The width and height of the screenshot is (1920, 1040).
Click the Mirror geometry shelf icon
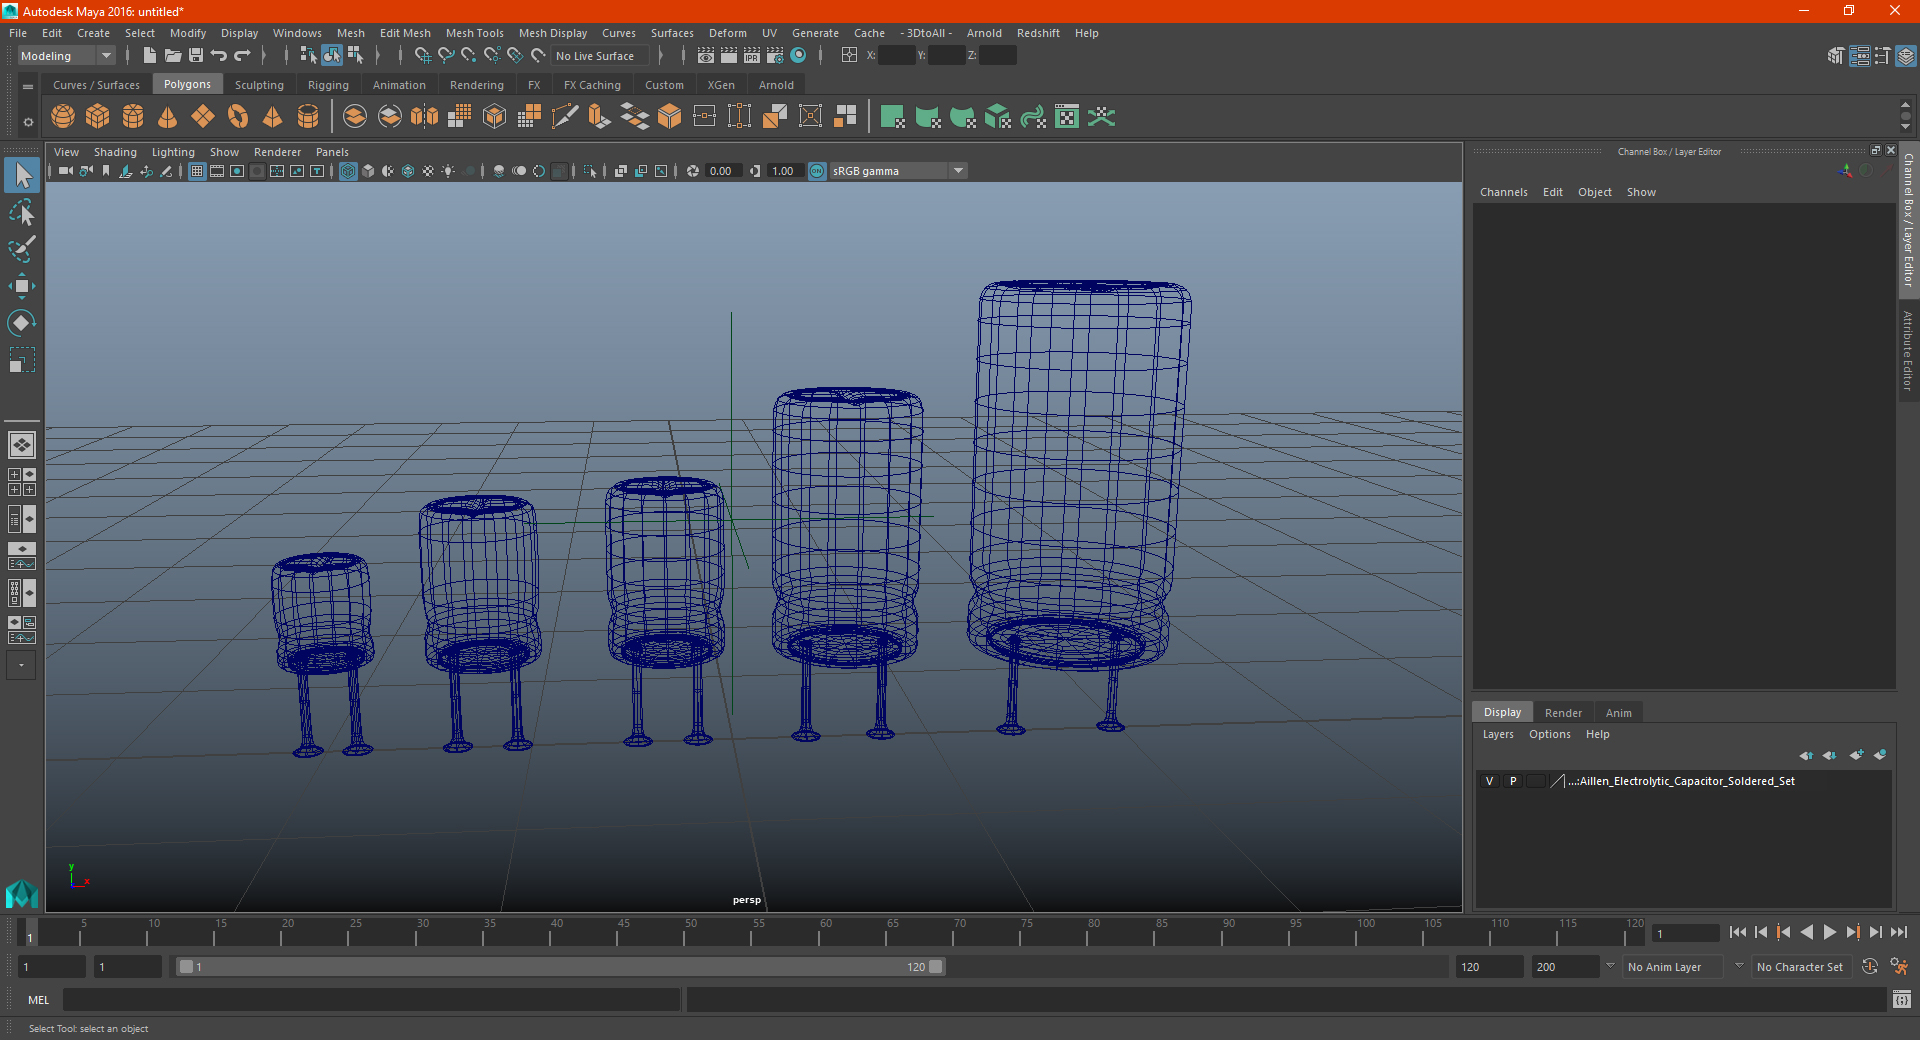coord(425,117)
